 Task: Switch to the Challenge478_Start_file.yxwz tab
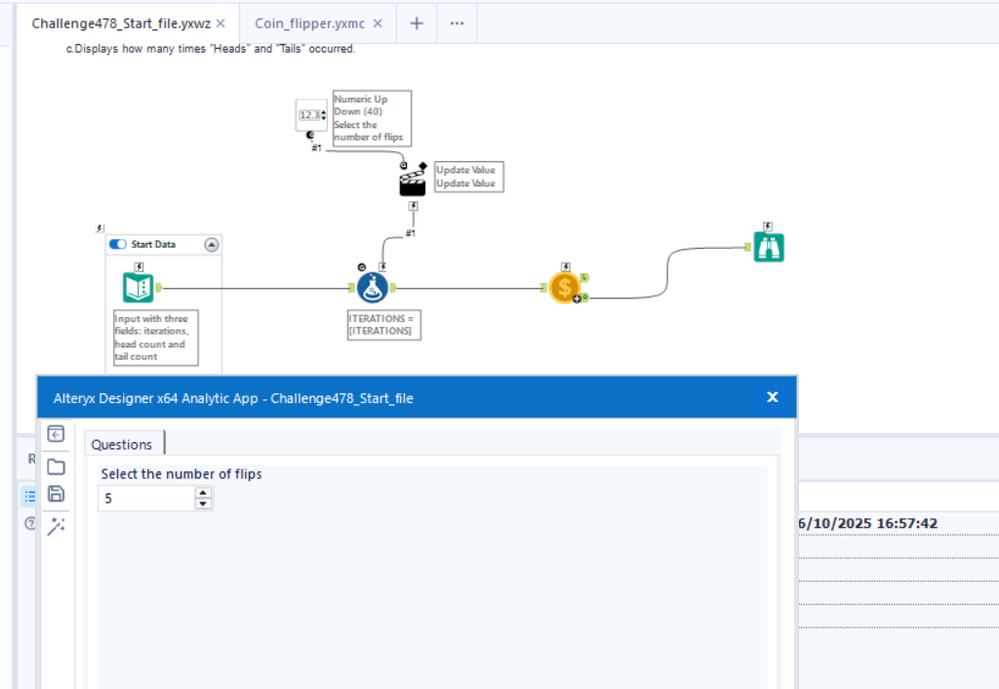click(x=121, y=24)
